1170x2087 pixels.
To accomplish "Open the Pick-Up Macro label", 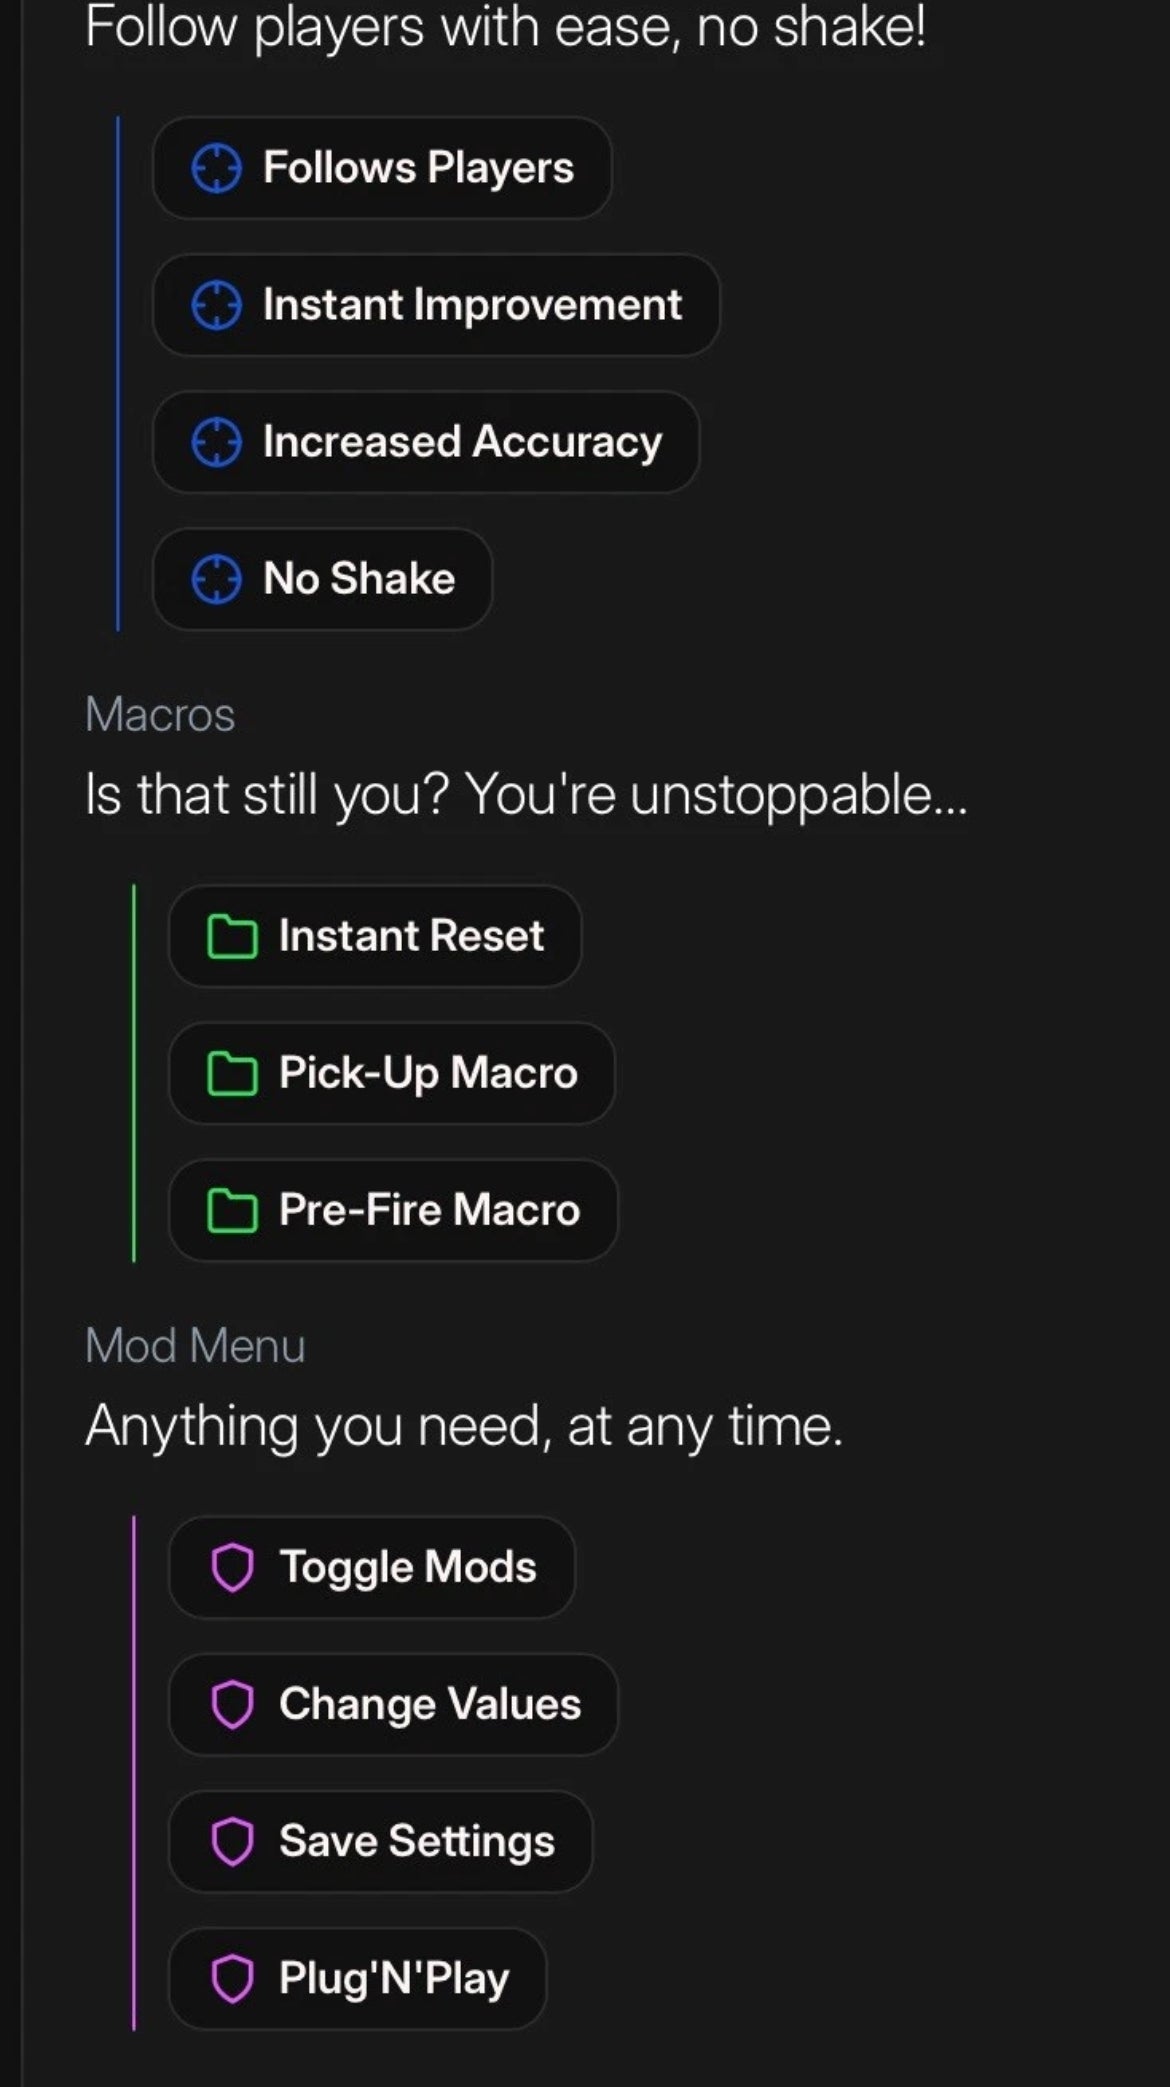I will [428, 1073].
